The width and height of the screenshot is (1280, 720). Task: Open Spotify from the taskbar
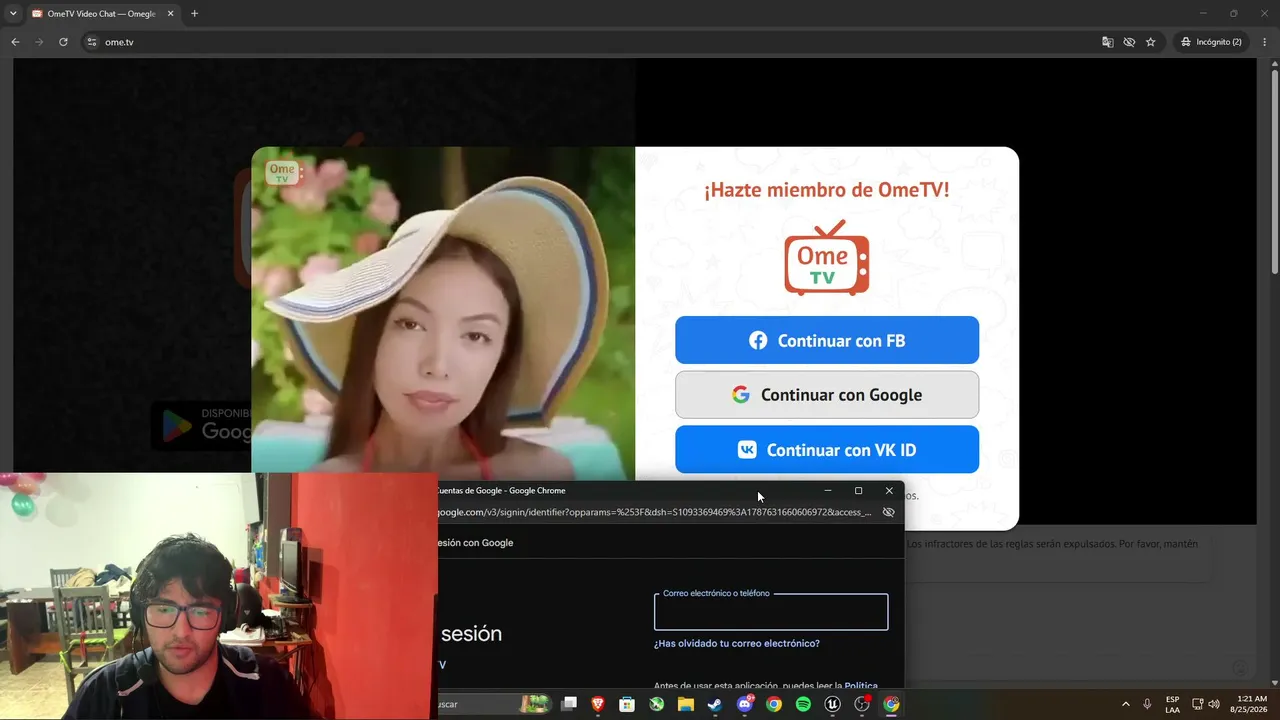tap(803, 704)
